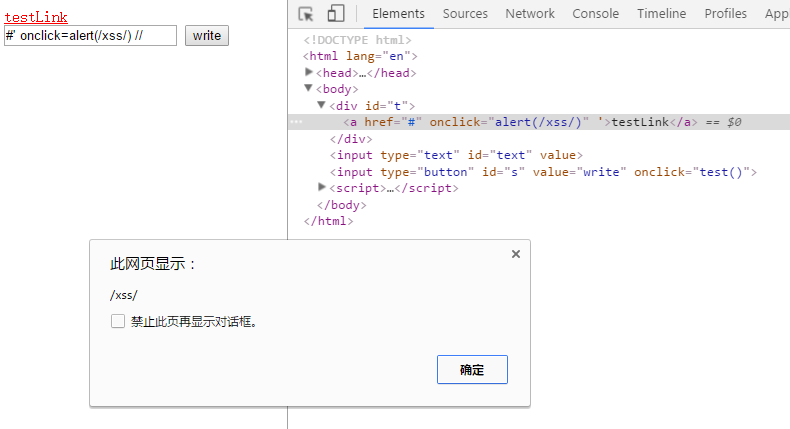Focus the text input containing the onclick payload
Viewport: 790px width, 429px height.
(x=90, y=36)
